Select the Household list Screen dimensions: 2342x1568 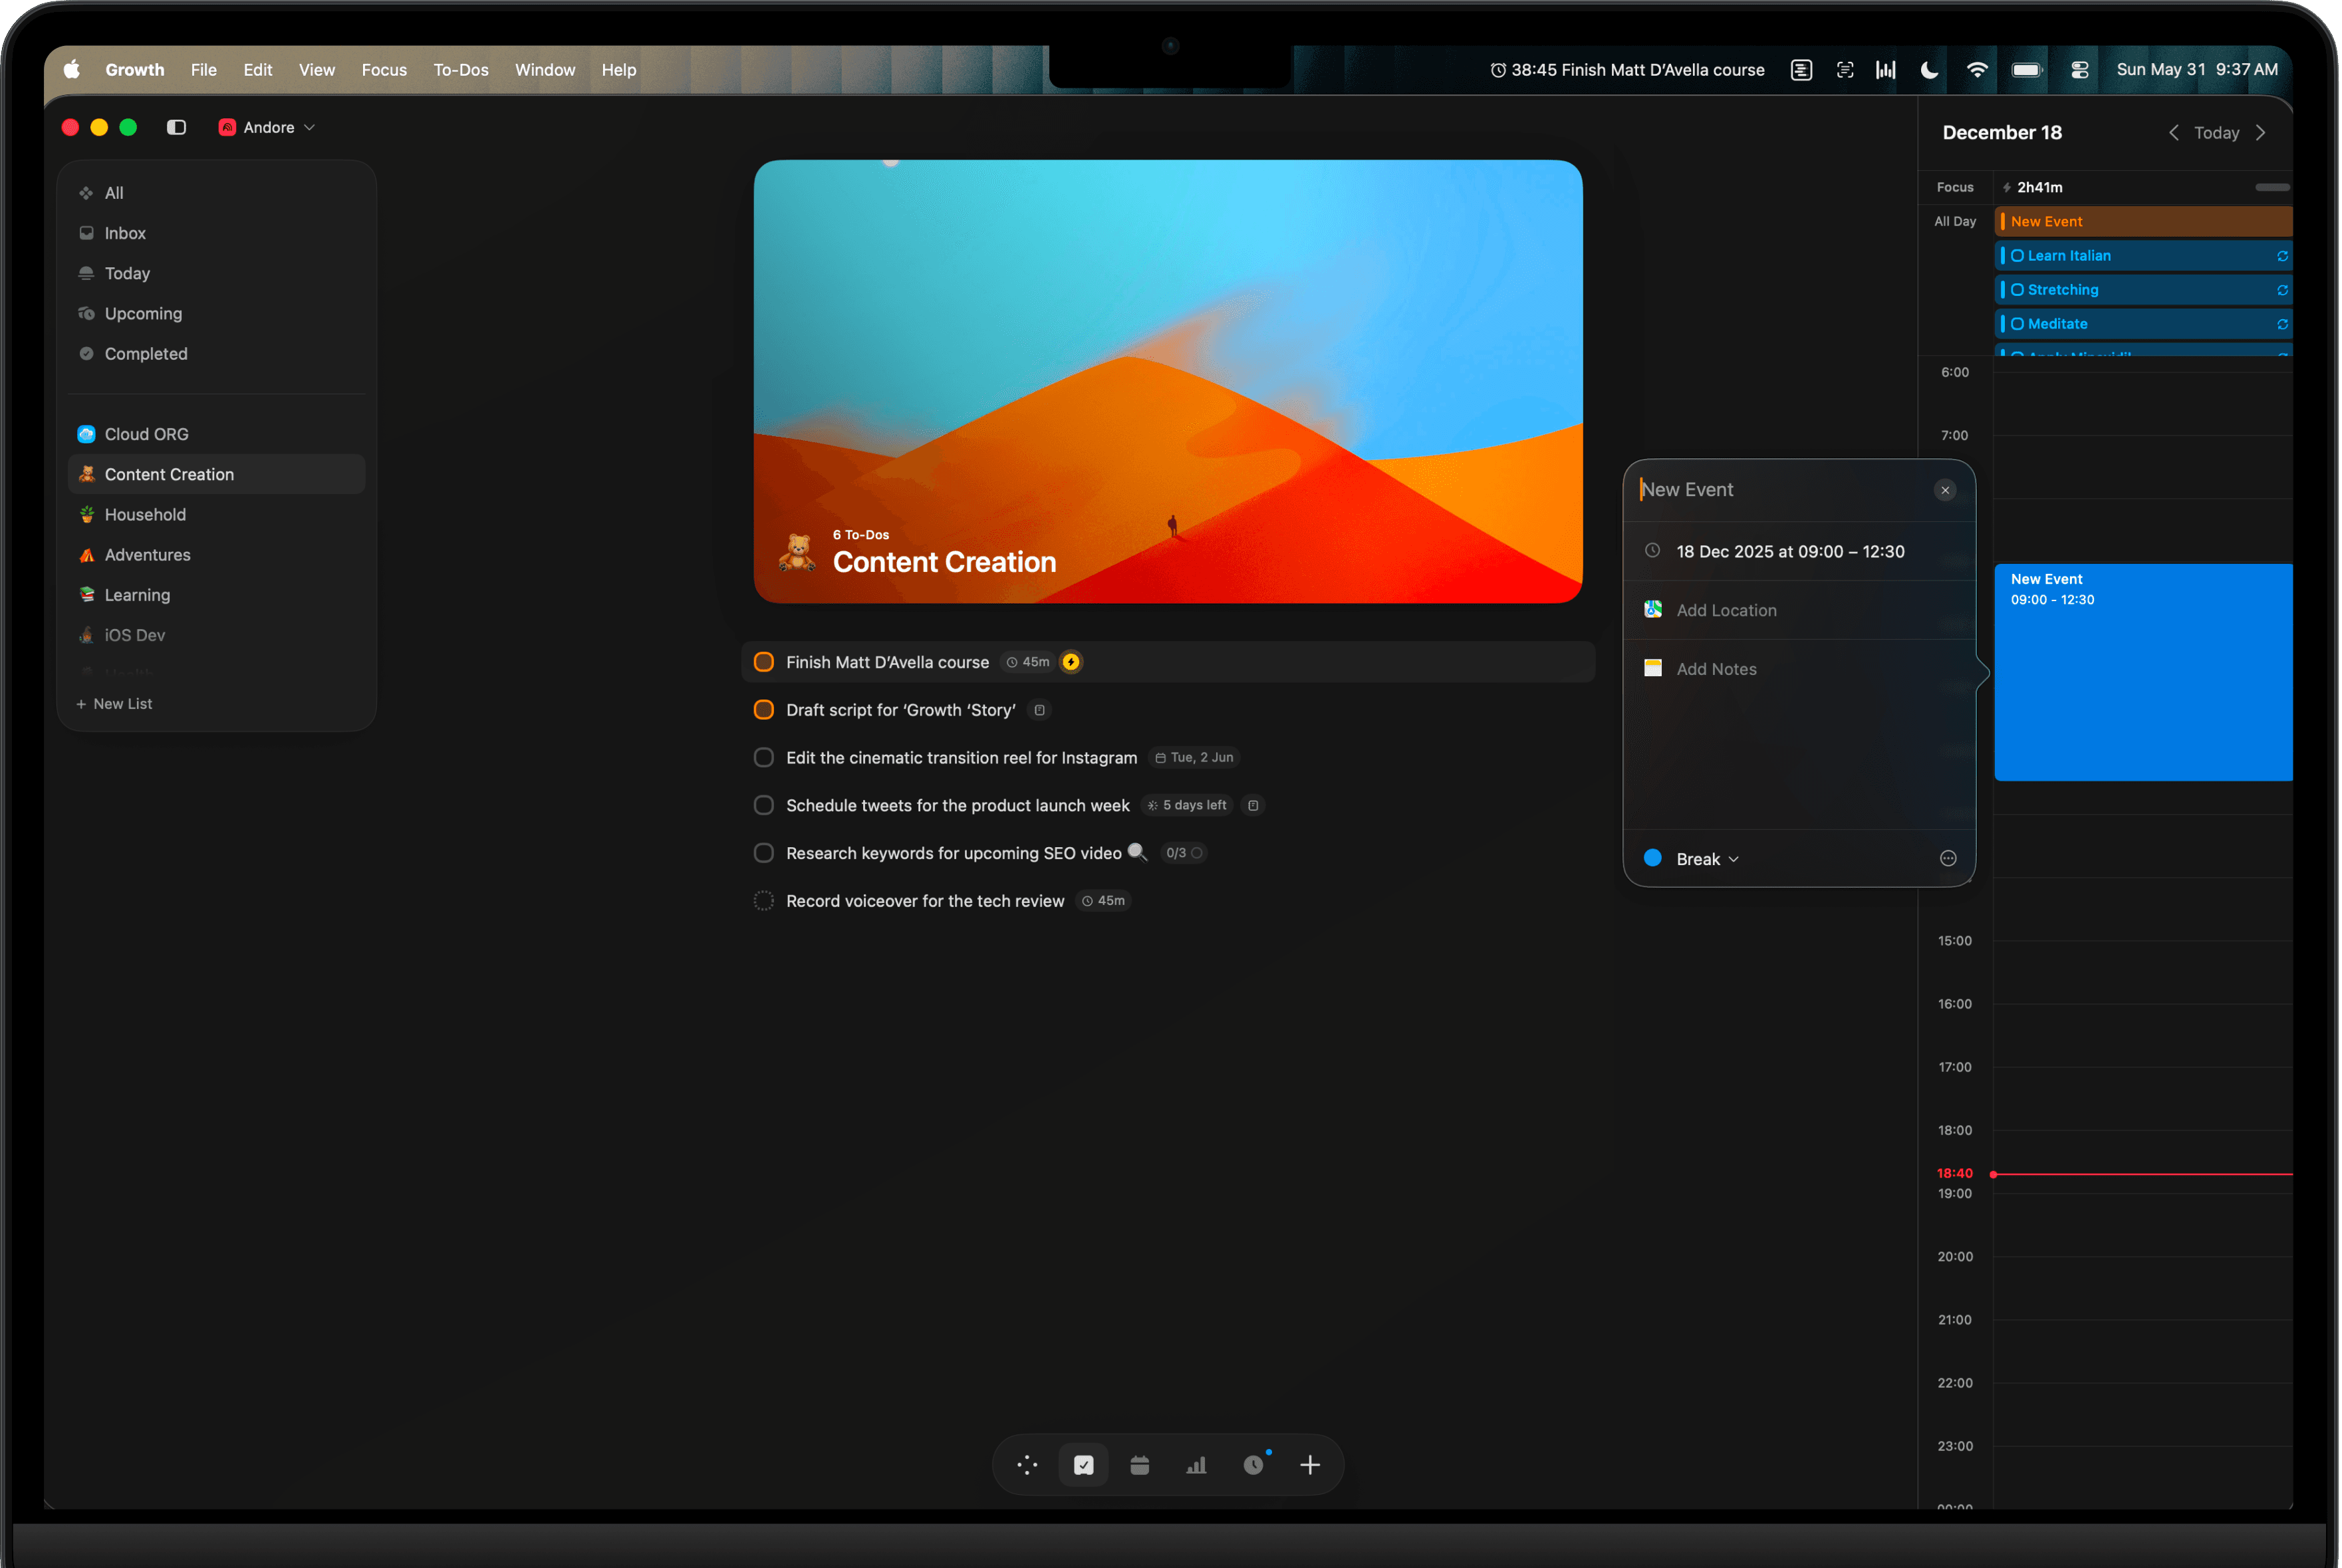click(216, 514)
